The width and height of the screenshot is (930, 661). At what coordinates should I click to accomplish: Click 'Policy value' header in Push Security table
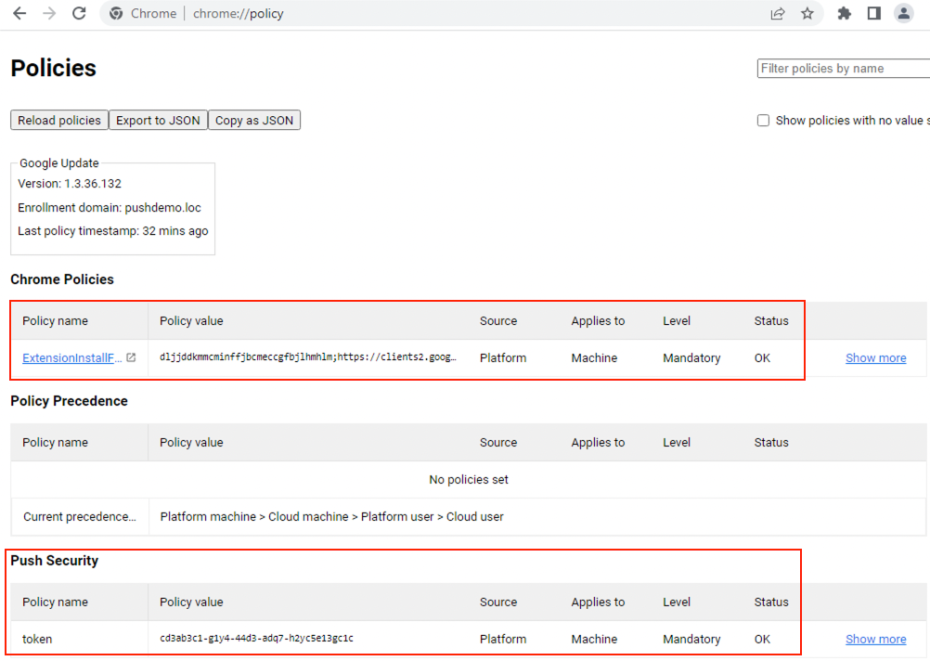click(191, 602)
